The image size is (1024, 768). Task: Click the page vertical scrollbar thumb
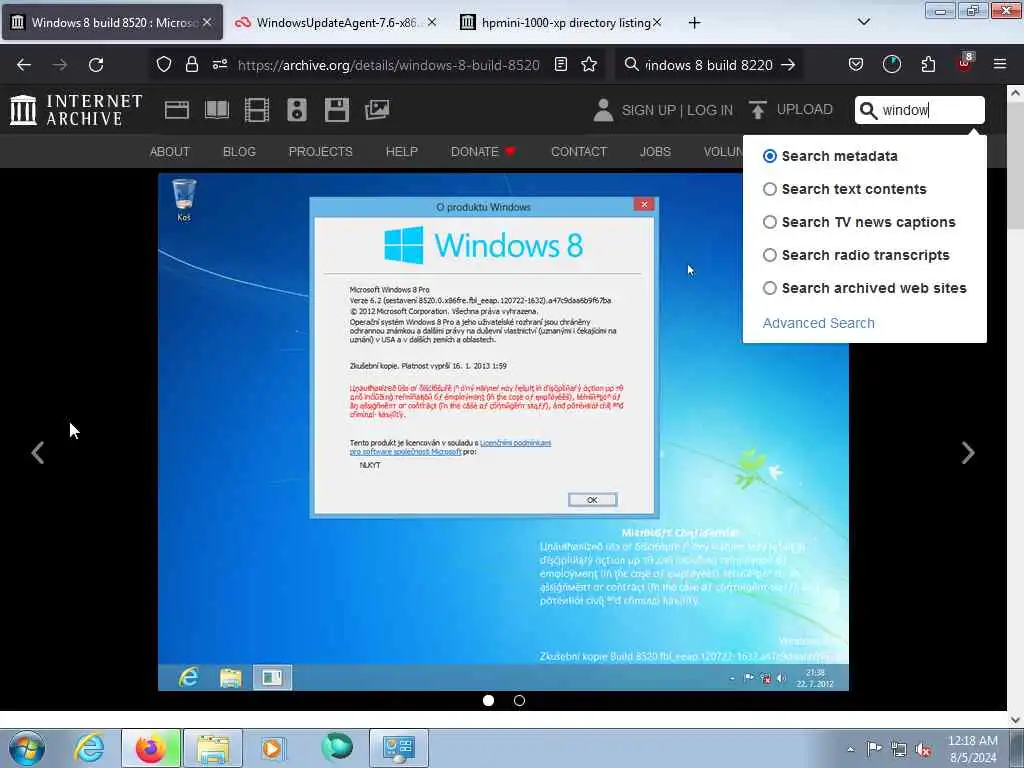click(1015, 167)
